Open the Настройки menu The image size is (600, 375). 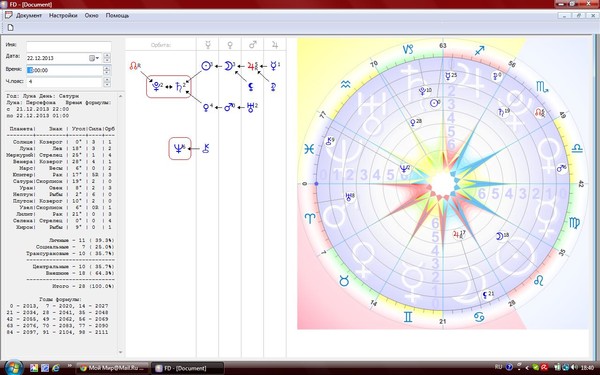coord(63,15)
